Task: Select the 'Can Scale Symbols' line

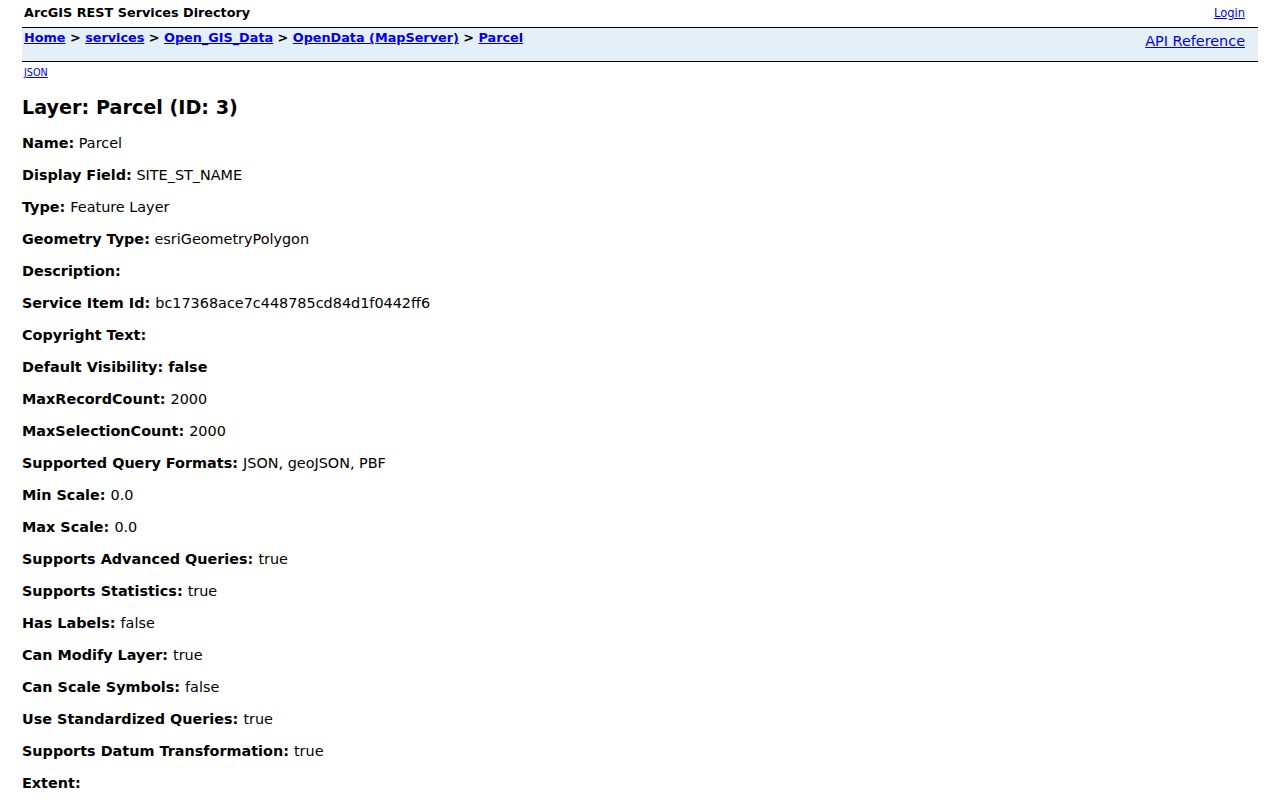Action: [121, 687]
